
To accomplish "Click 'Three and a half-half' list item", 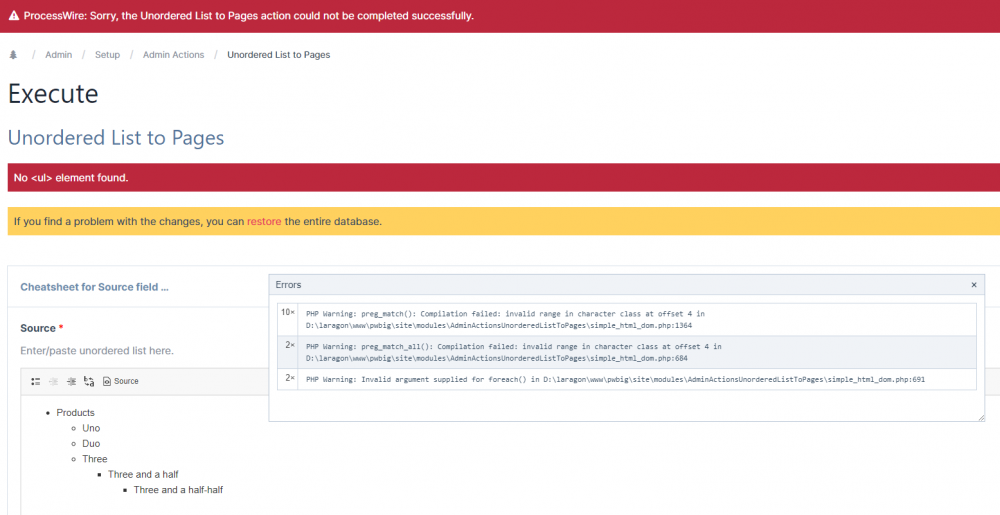I will [x=178, y=490].
